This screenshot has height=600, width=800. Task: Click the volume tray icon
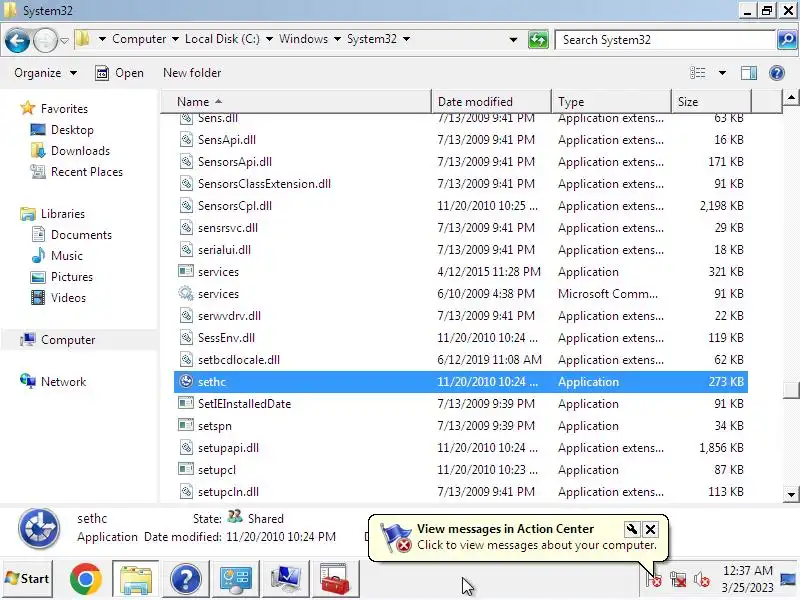702,580
